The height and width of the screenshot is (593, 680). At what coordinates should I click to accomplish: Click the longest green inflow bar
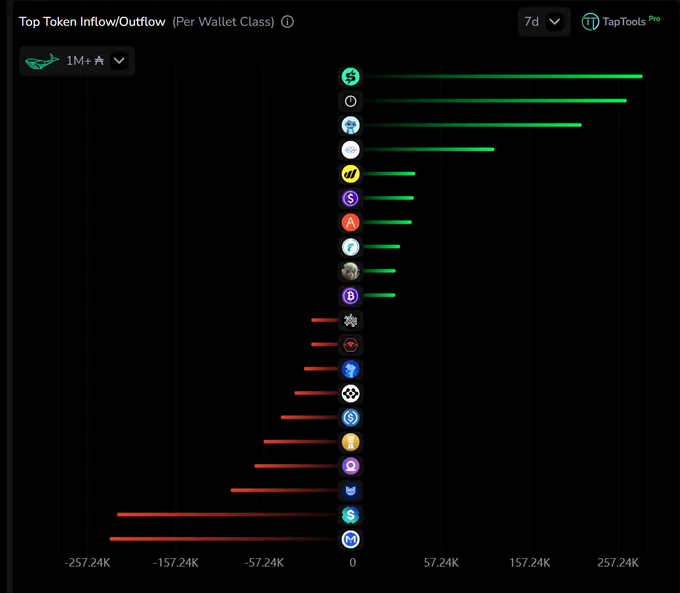tap(503, 76)
